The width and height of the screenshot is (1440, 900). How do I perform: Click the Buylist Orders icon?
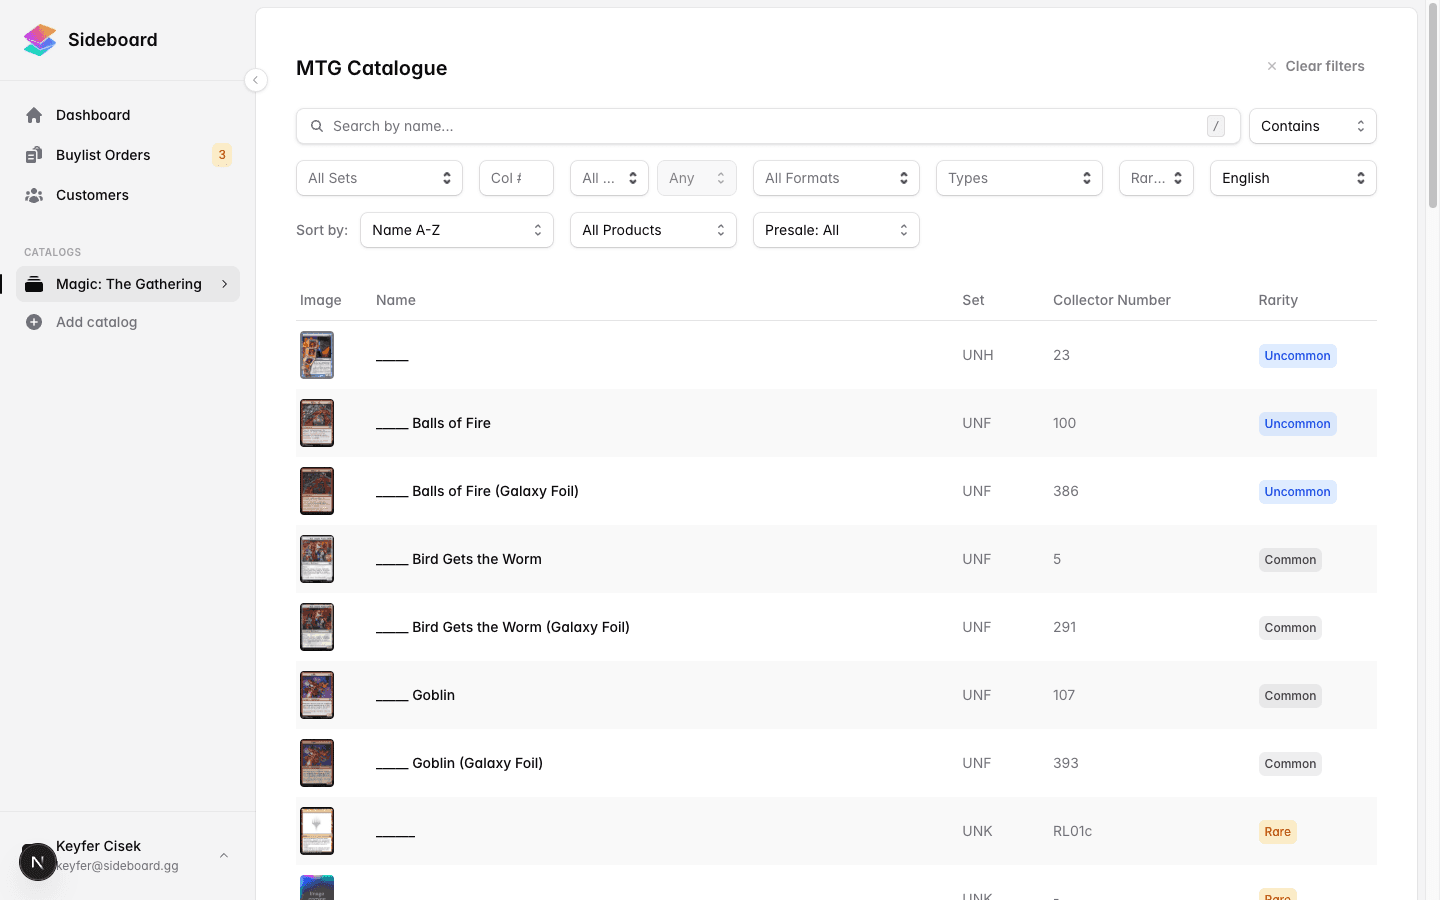click(34, 155)
